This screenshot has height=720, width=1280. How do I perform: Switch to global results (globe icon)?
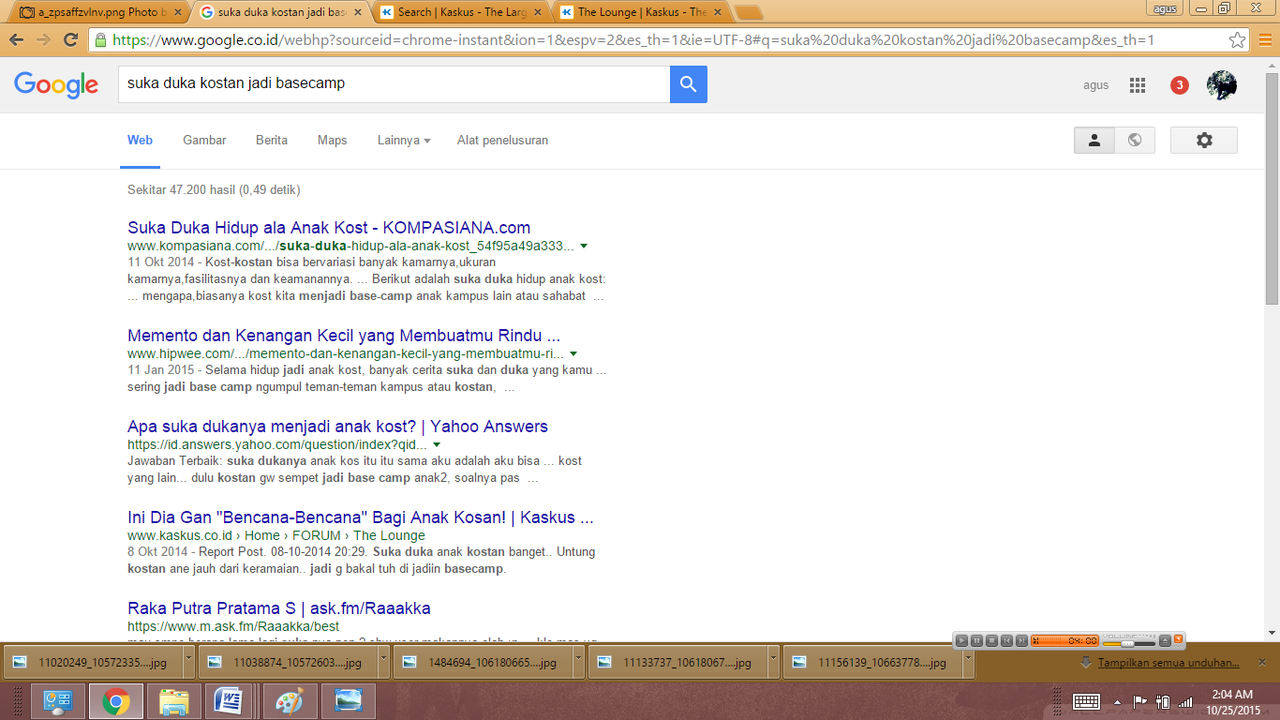[1135, 140]
